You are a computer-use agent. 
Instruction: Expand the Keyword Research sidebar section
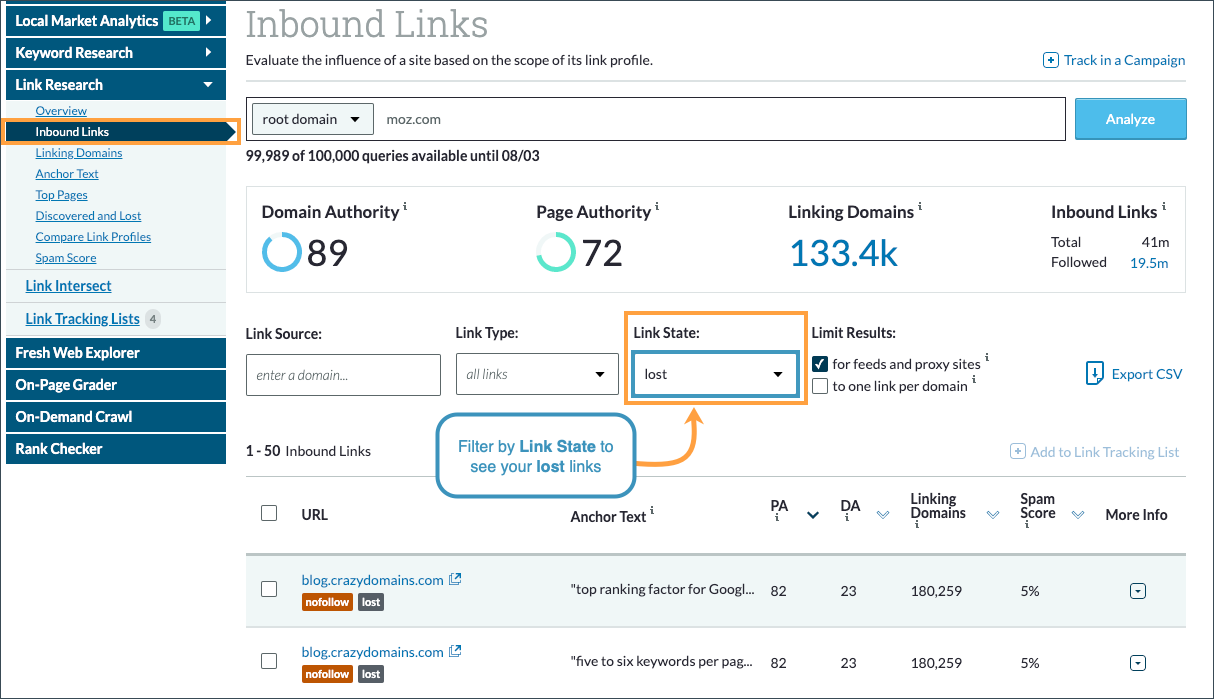[x=115, y=52]
